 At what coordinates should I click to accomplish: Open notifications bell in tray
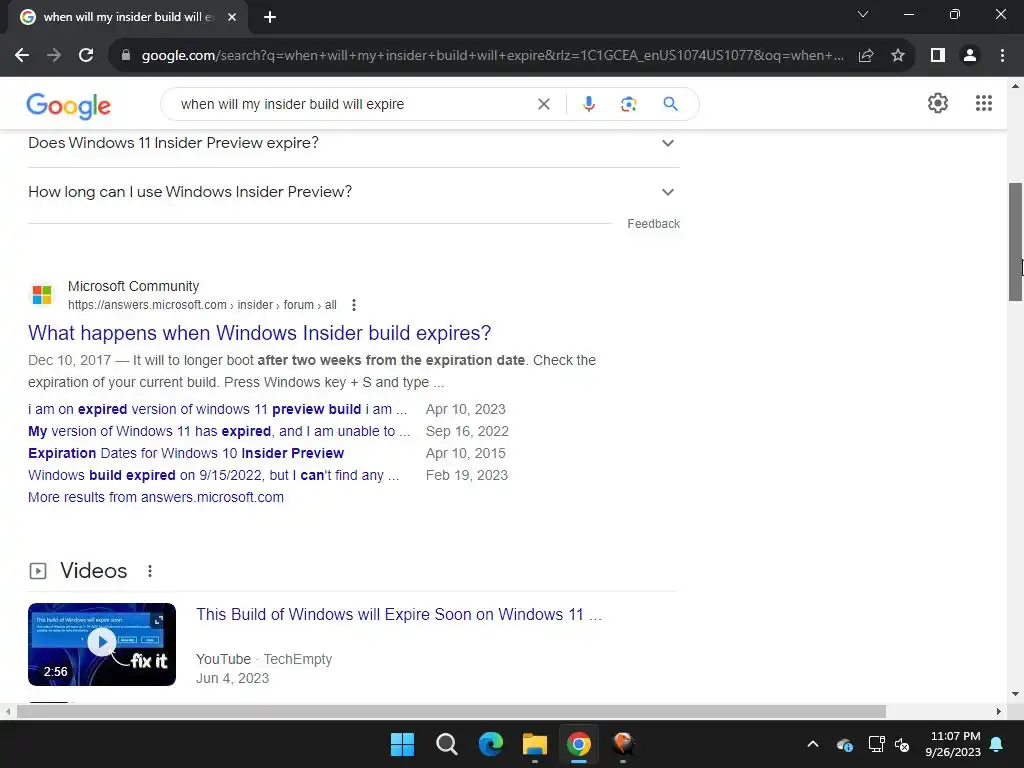(x=997, y=744)
